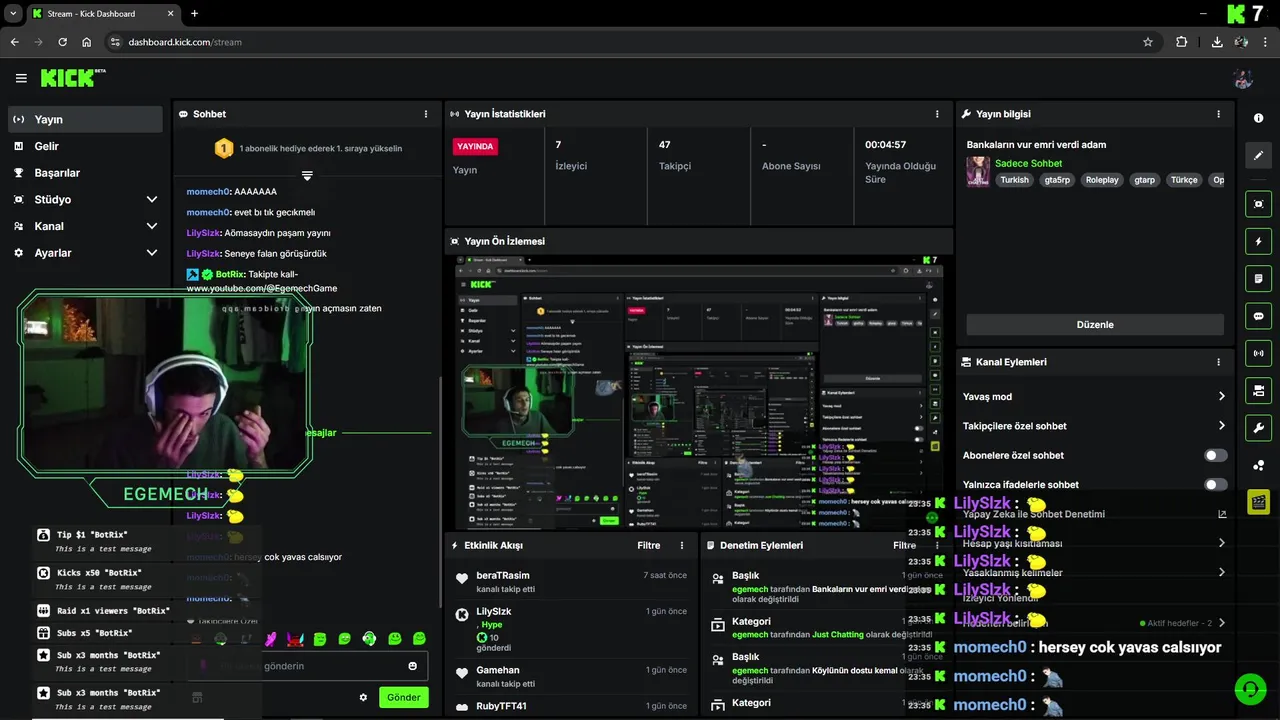The image size is (1280, 720).
Task: Insert the headphones emote in chat bar
Action: [x=369, y=638]
